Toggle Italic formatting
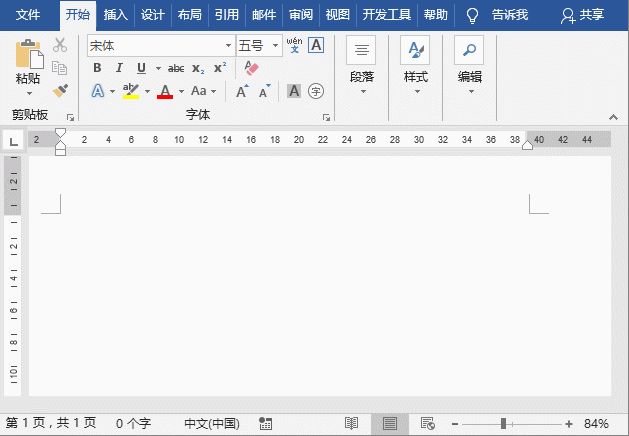The height and width of the screenshot is (436, 629). click(x=119, y=68)
